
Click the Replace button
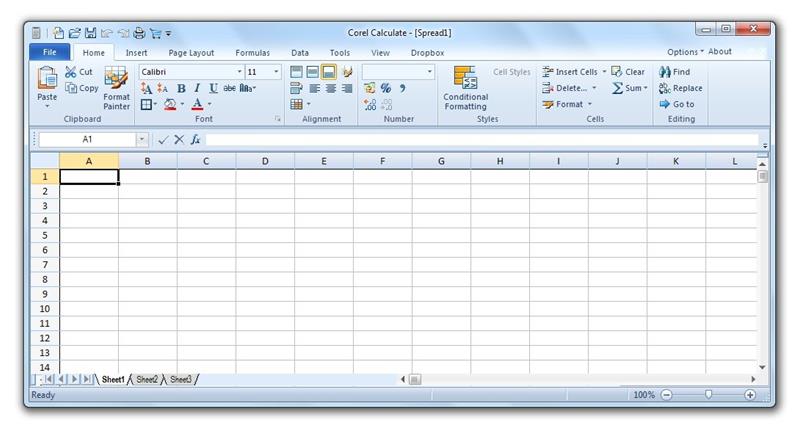click(x=680, y=88)
